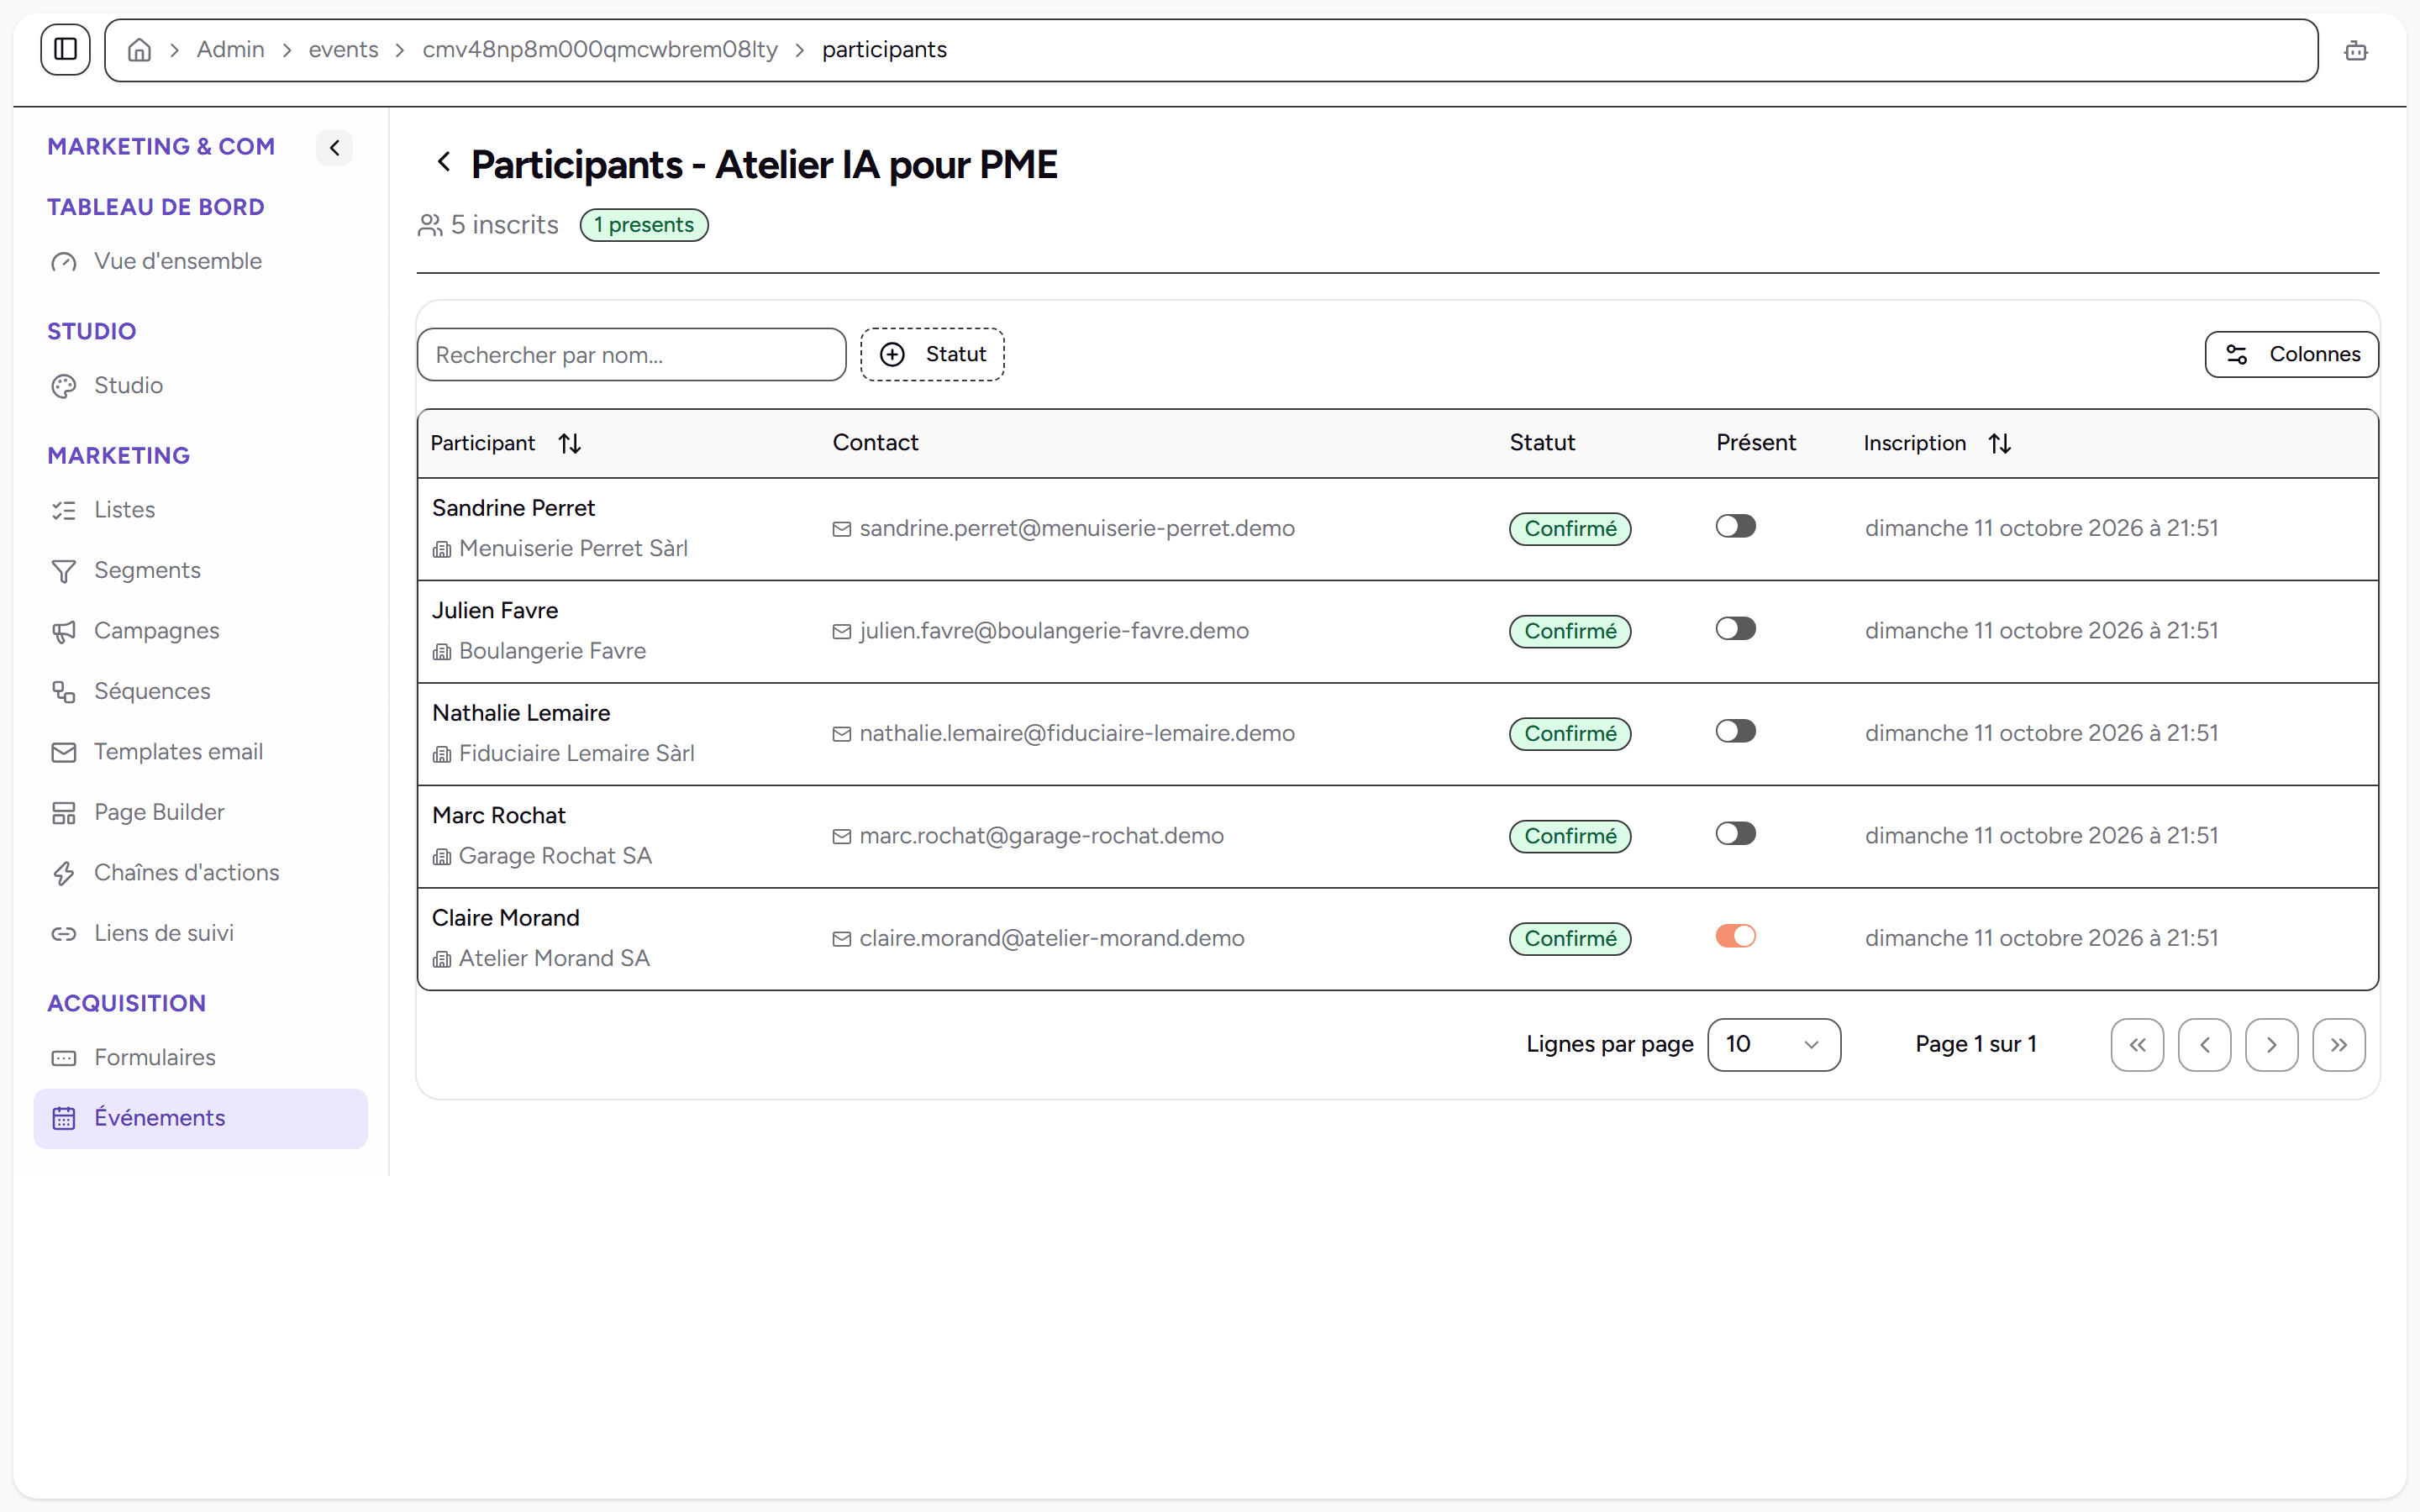Click Confirmé badge for Nathalie Lemaire
Image resolution: width=2420 pixels, height=1512 pixels.
coord(1570,734)
